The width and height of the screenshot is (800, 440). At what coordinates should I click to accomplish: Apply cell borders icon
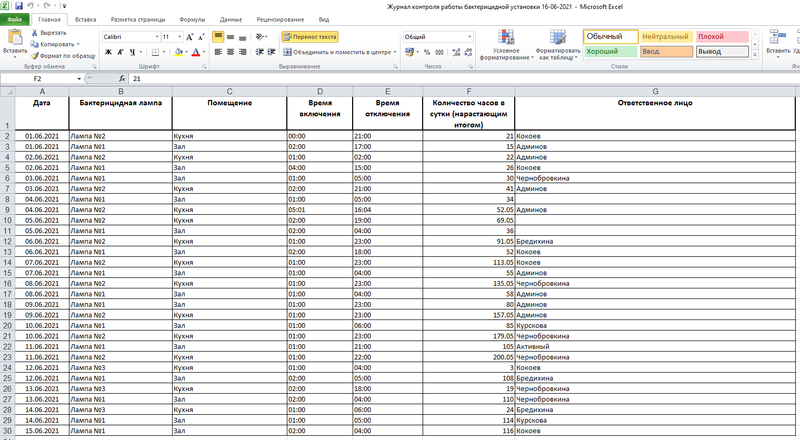156,52
